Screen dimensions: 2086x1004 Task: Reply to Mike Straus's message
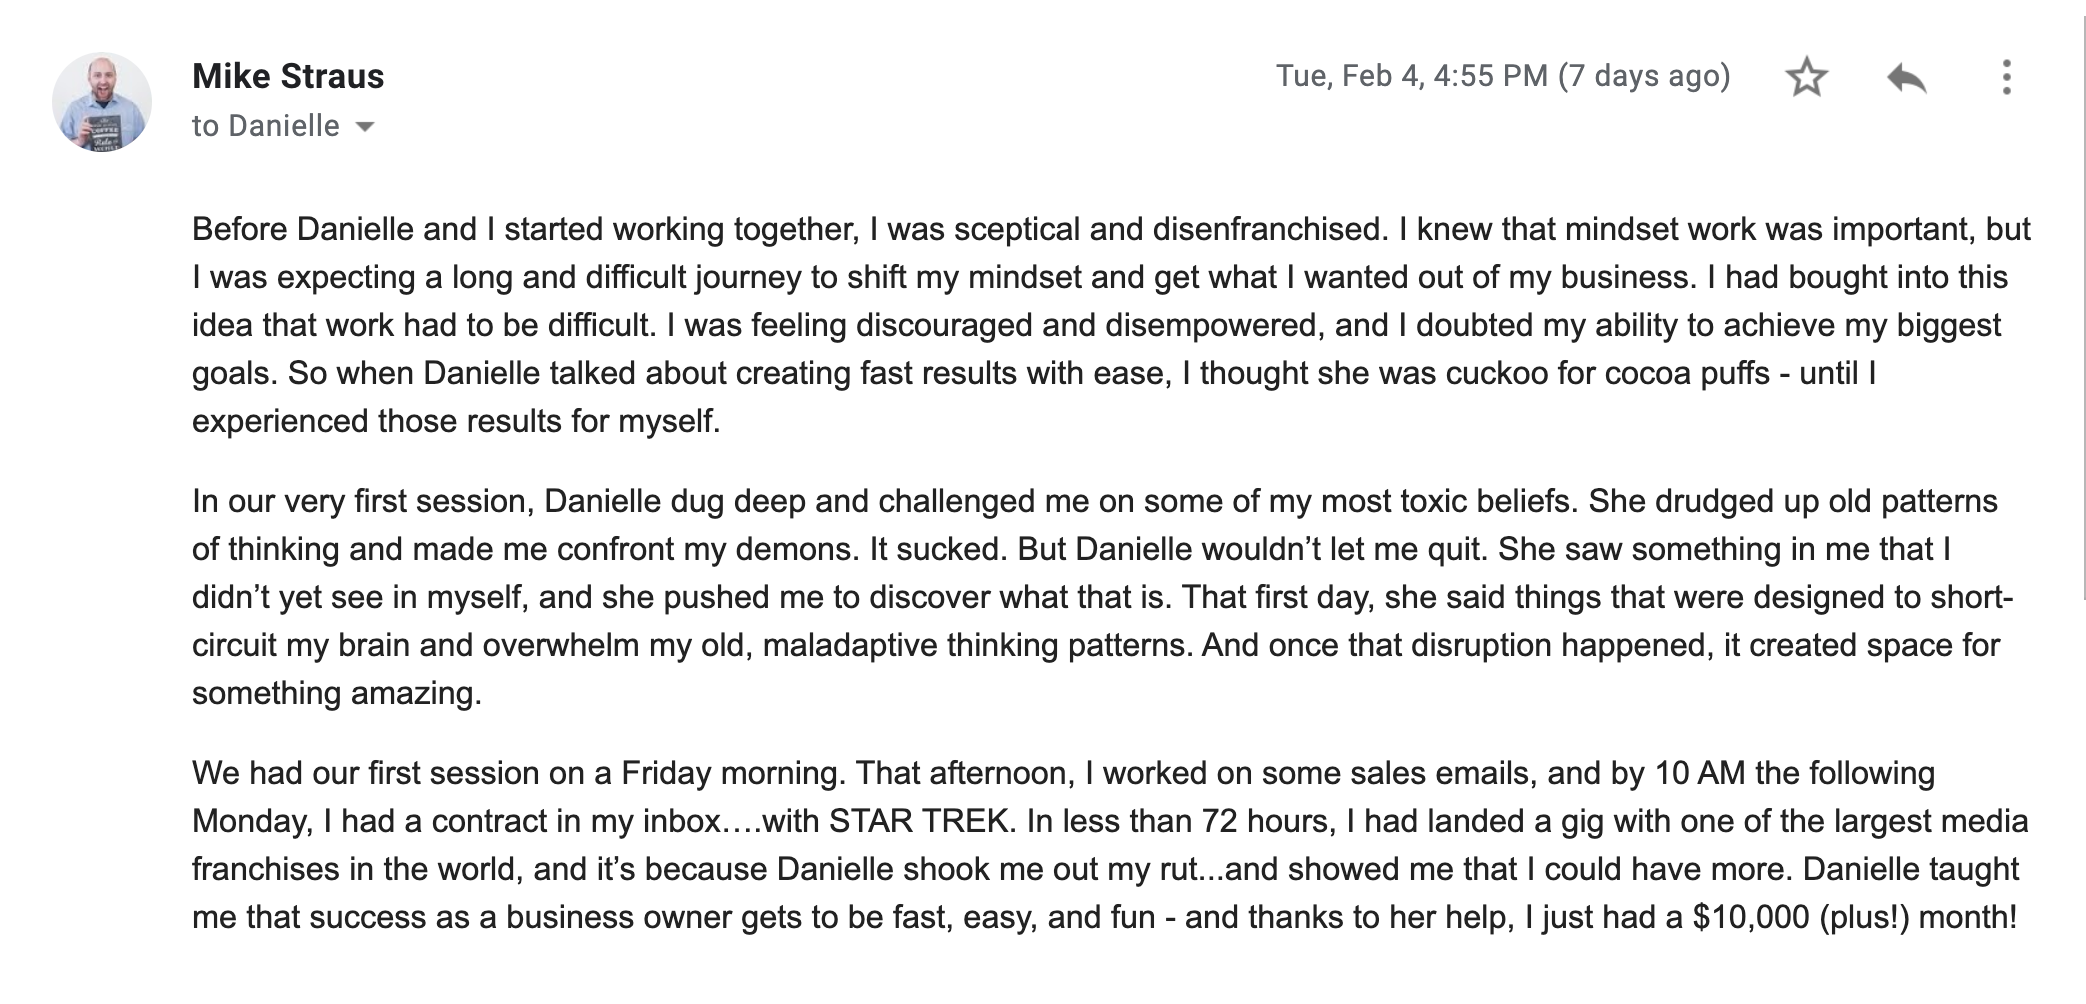1906,77
